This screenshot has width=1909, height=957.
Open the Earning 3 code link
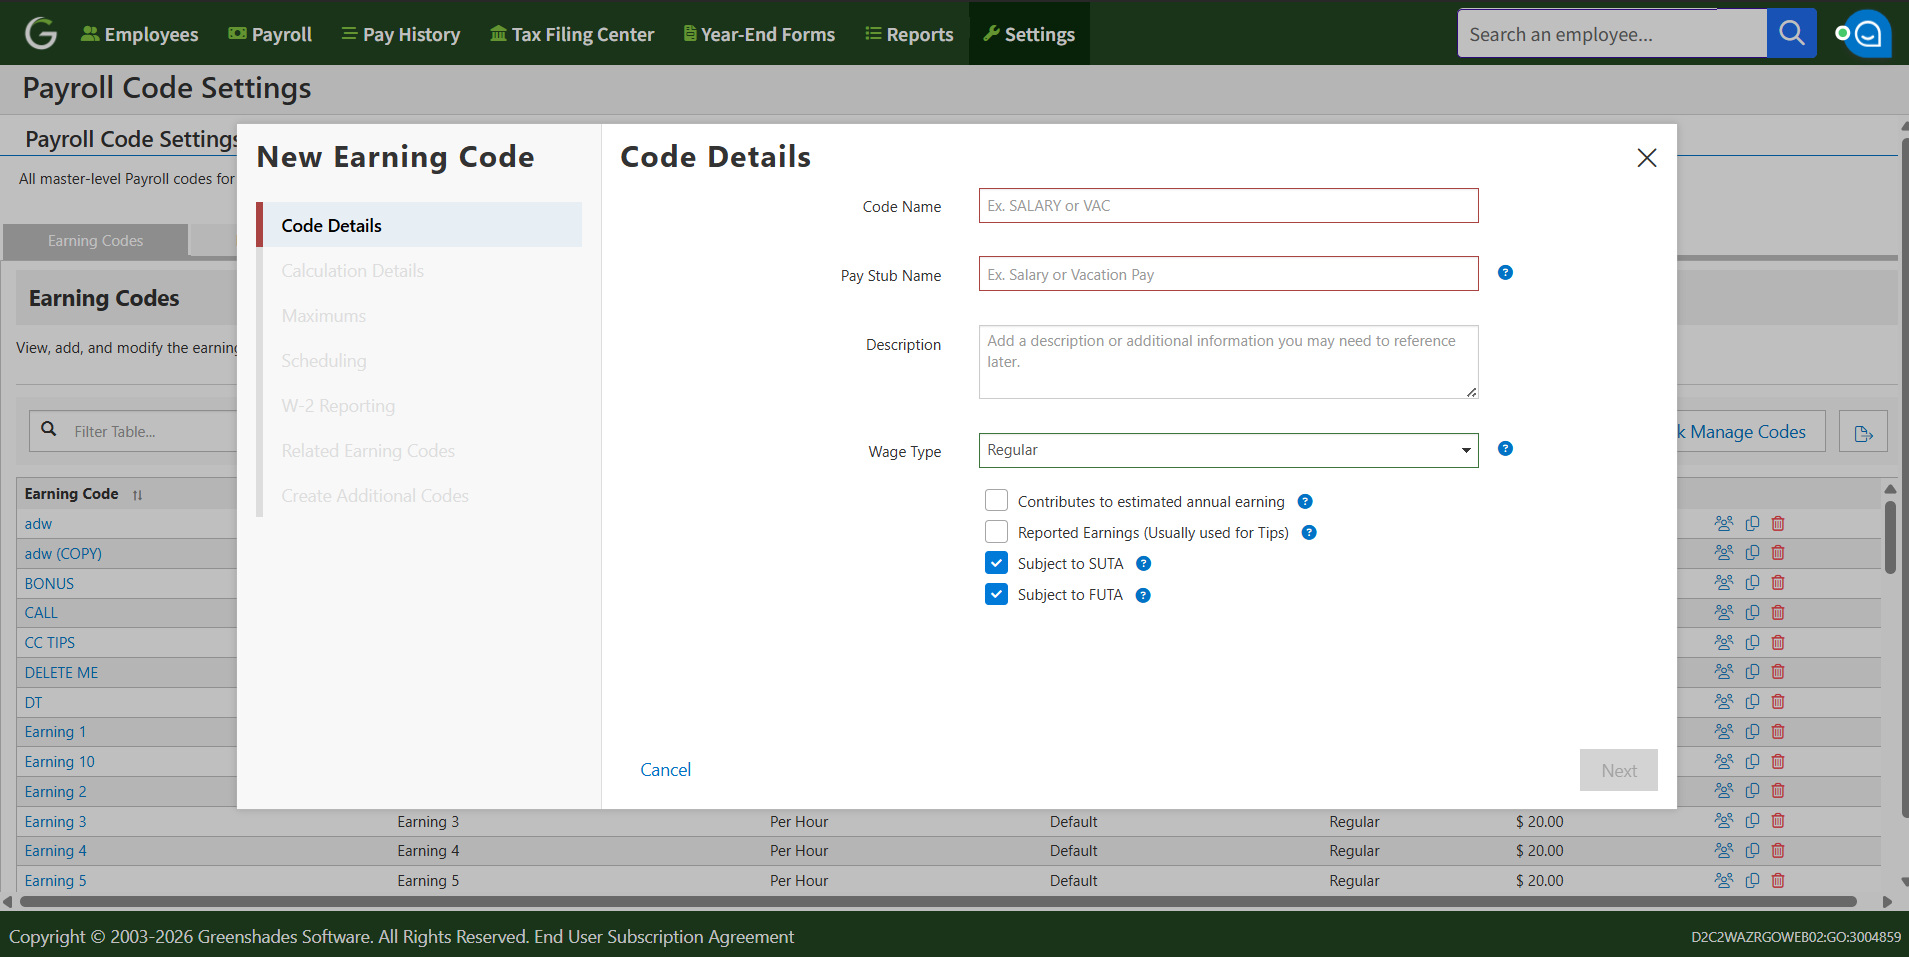[x=55, y=822]
